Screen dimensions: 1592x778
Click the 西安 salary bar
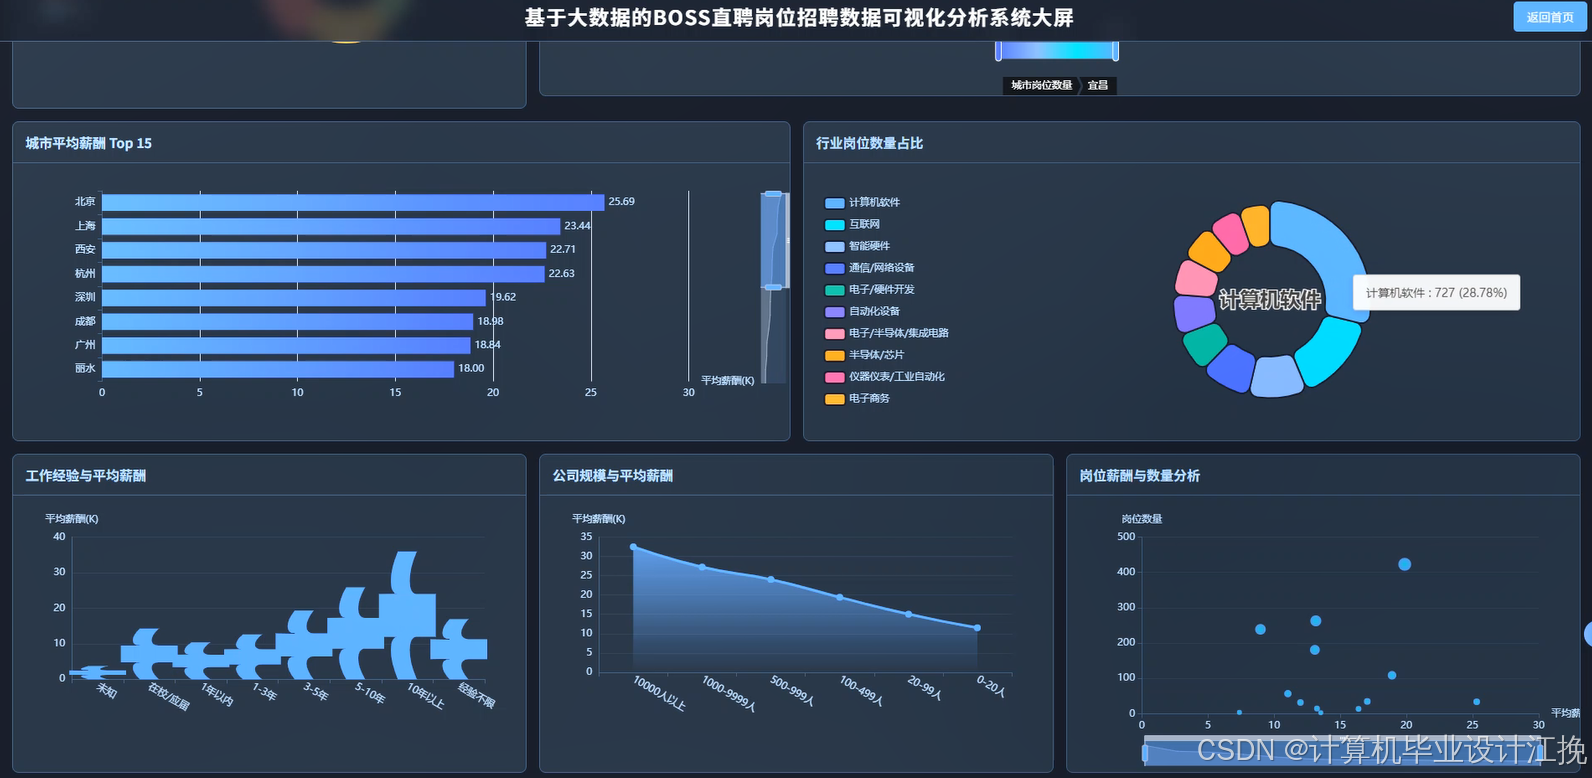[324, 250]
